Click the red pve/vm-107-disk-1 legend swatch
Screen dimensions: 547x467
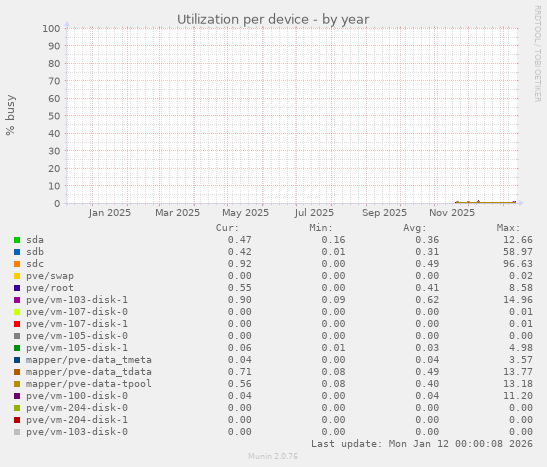(x=17, y=324)
